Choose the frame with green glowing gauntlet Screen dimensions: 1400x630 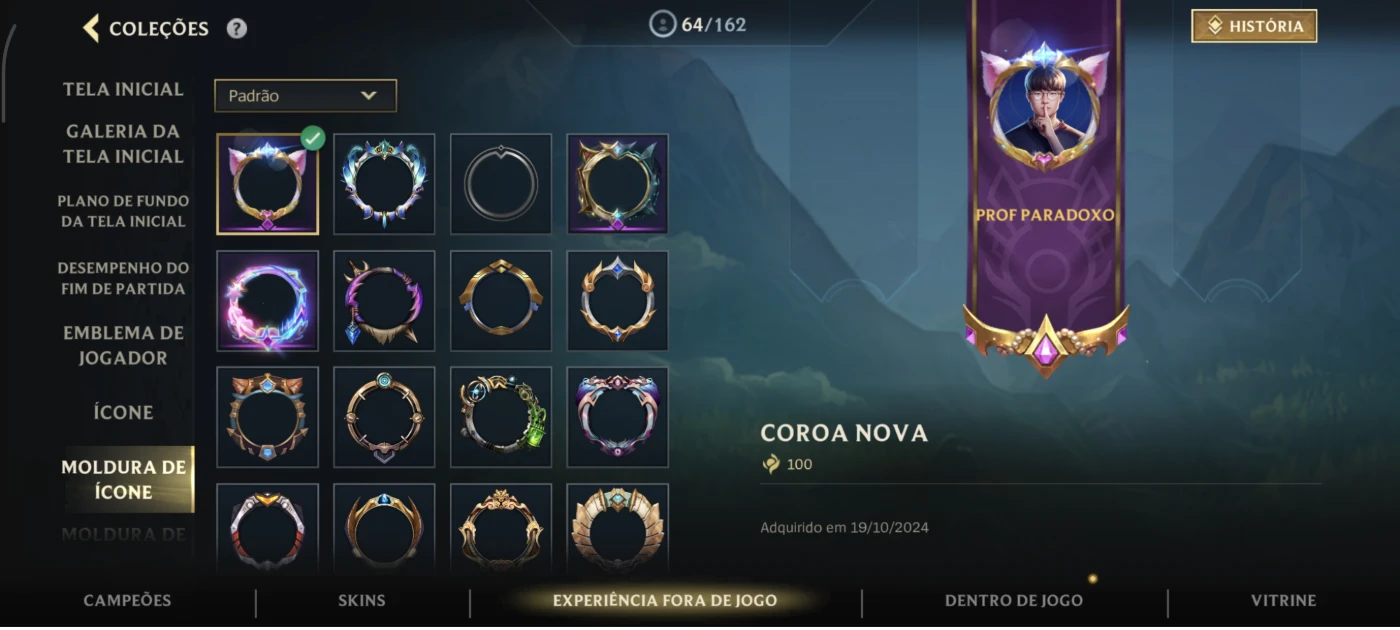[x=501, y=417]
